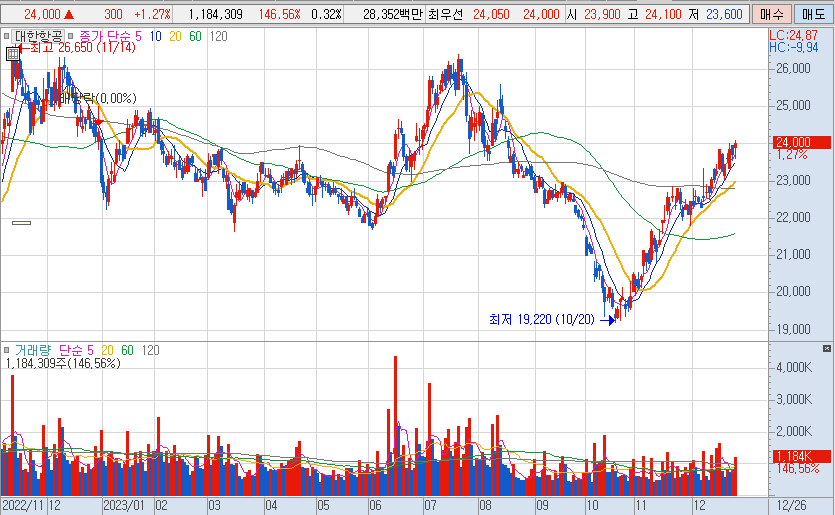Click the 거래량 volume indicator label
This screenshot has width=835, height=515.
pyautogui.click(x=32, y=350)
